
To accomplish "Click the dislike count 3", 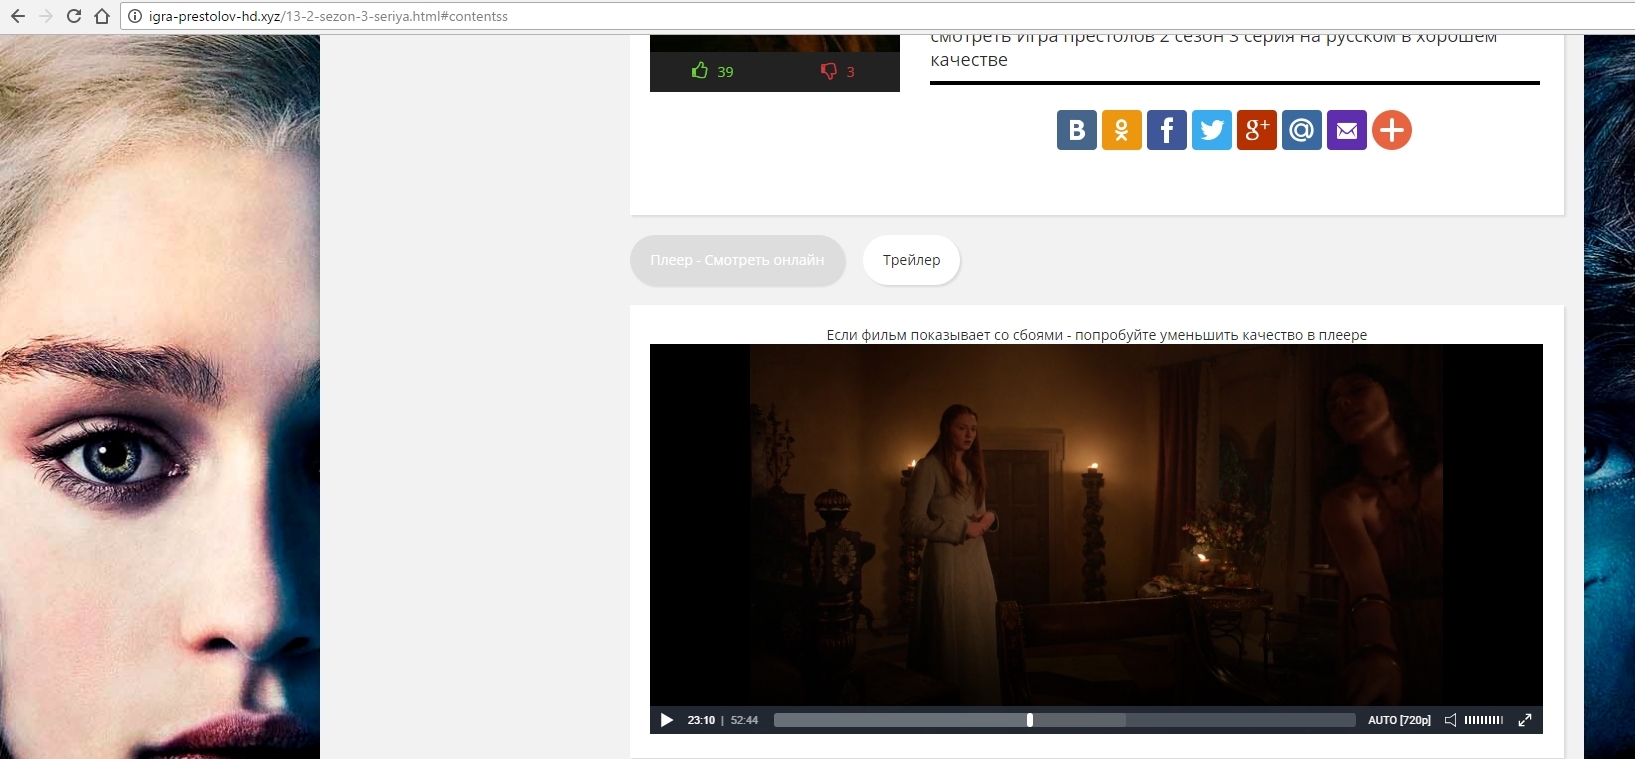I will click(850, 72).
